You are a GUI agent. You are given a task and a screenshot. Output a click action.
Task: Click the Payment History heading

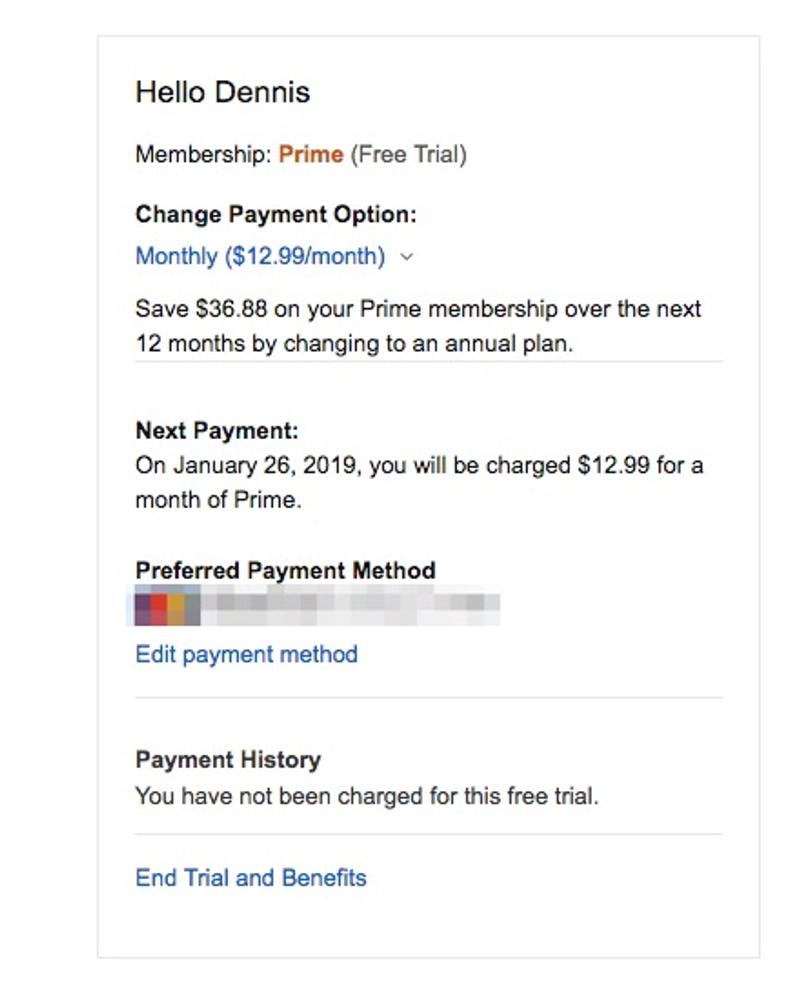[228, 760]
